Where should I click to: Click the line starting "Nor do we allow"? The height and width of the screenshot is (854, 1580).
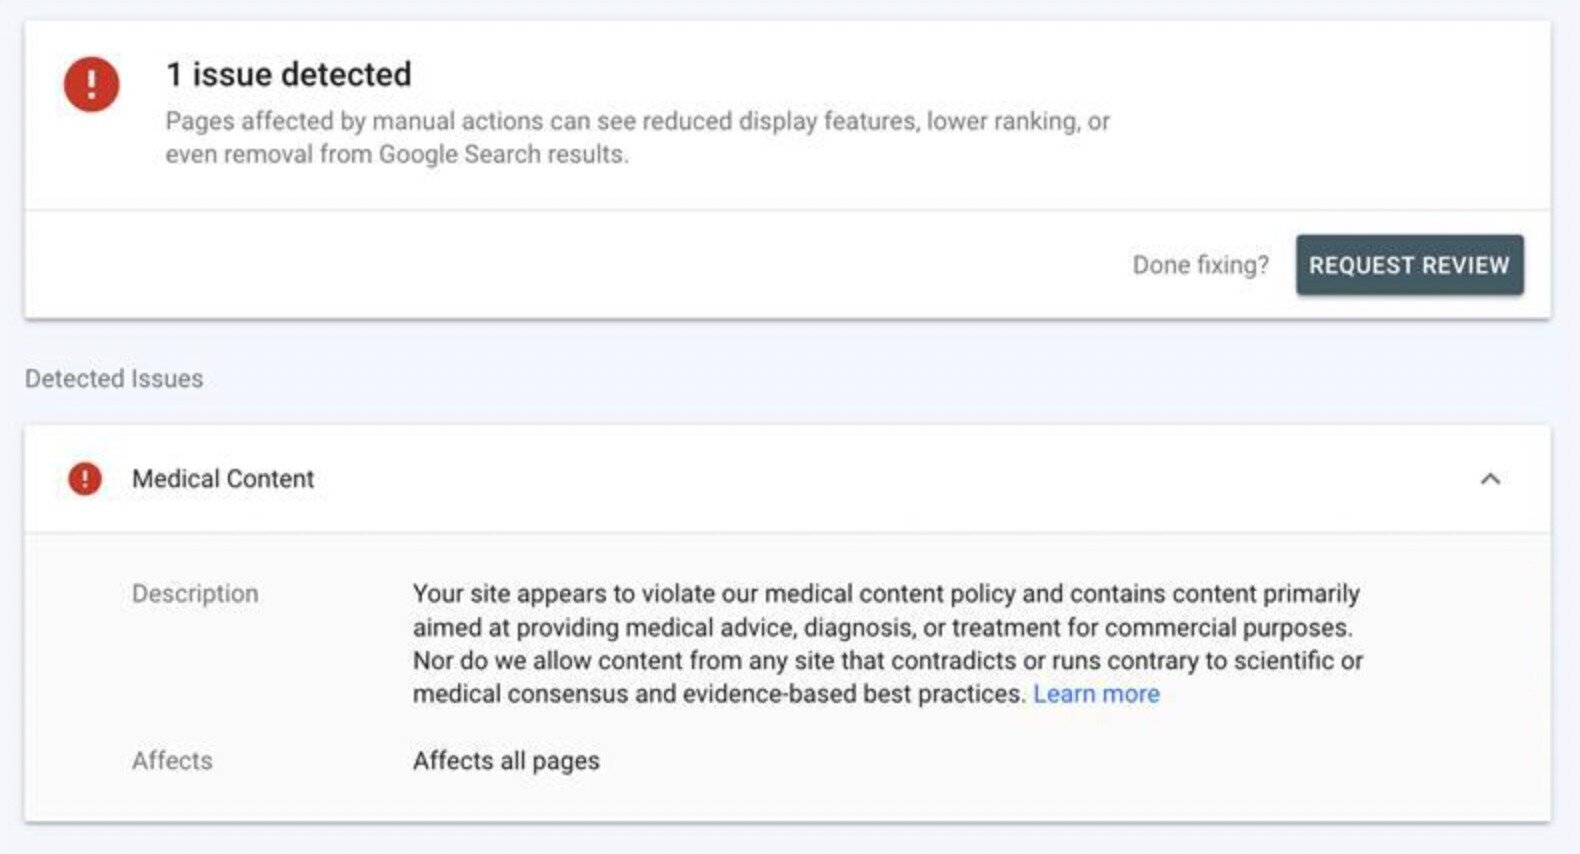[x=887, y=661]
